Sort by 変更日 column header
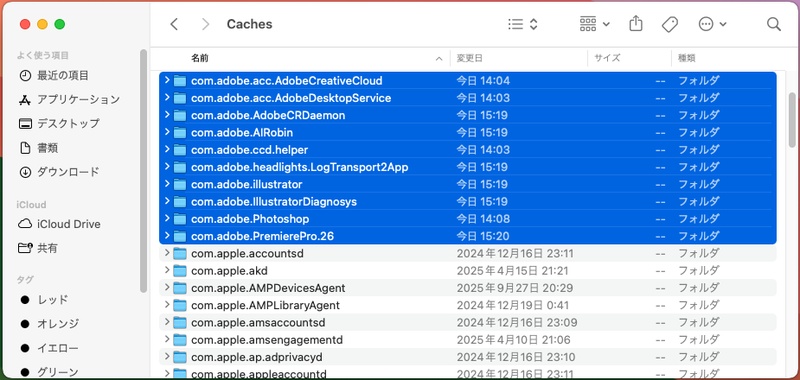The width and height of the screenshot is (800, 380). (469, 58)
